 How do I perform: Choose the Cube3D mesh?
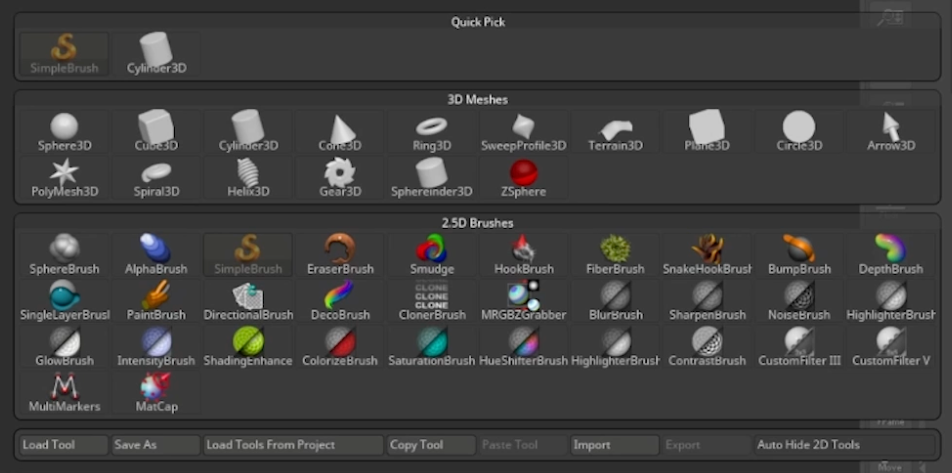tap(156, 132)
